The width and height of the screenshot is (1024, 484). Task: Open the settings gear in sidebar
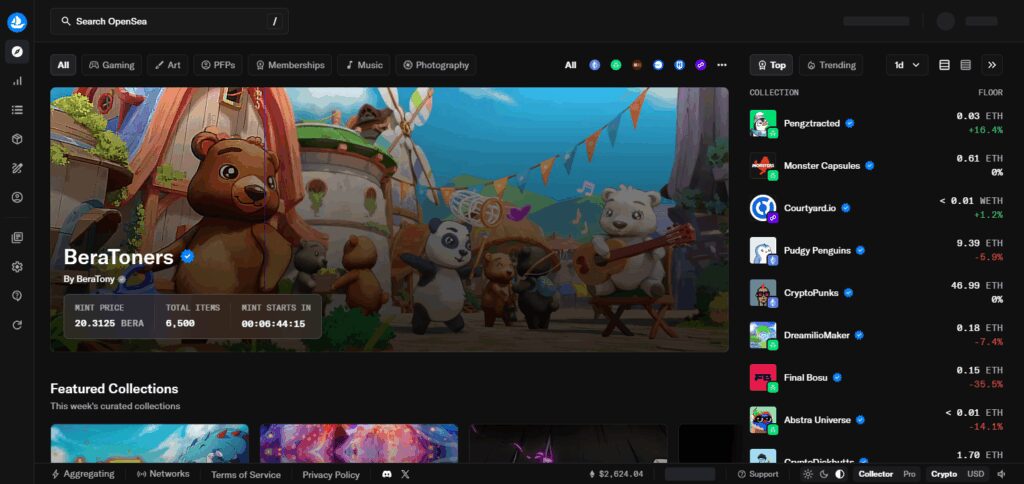[x=18, y=266]
